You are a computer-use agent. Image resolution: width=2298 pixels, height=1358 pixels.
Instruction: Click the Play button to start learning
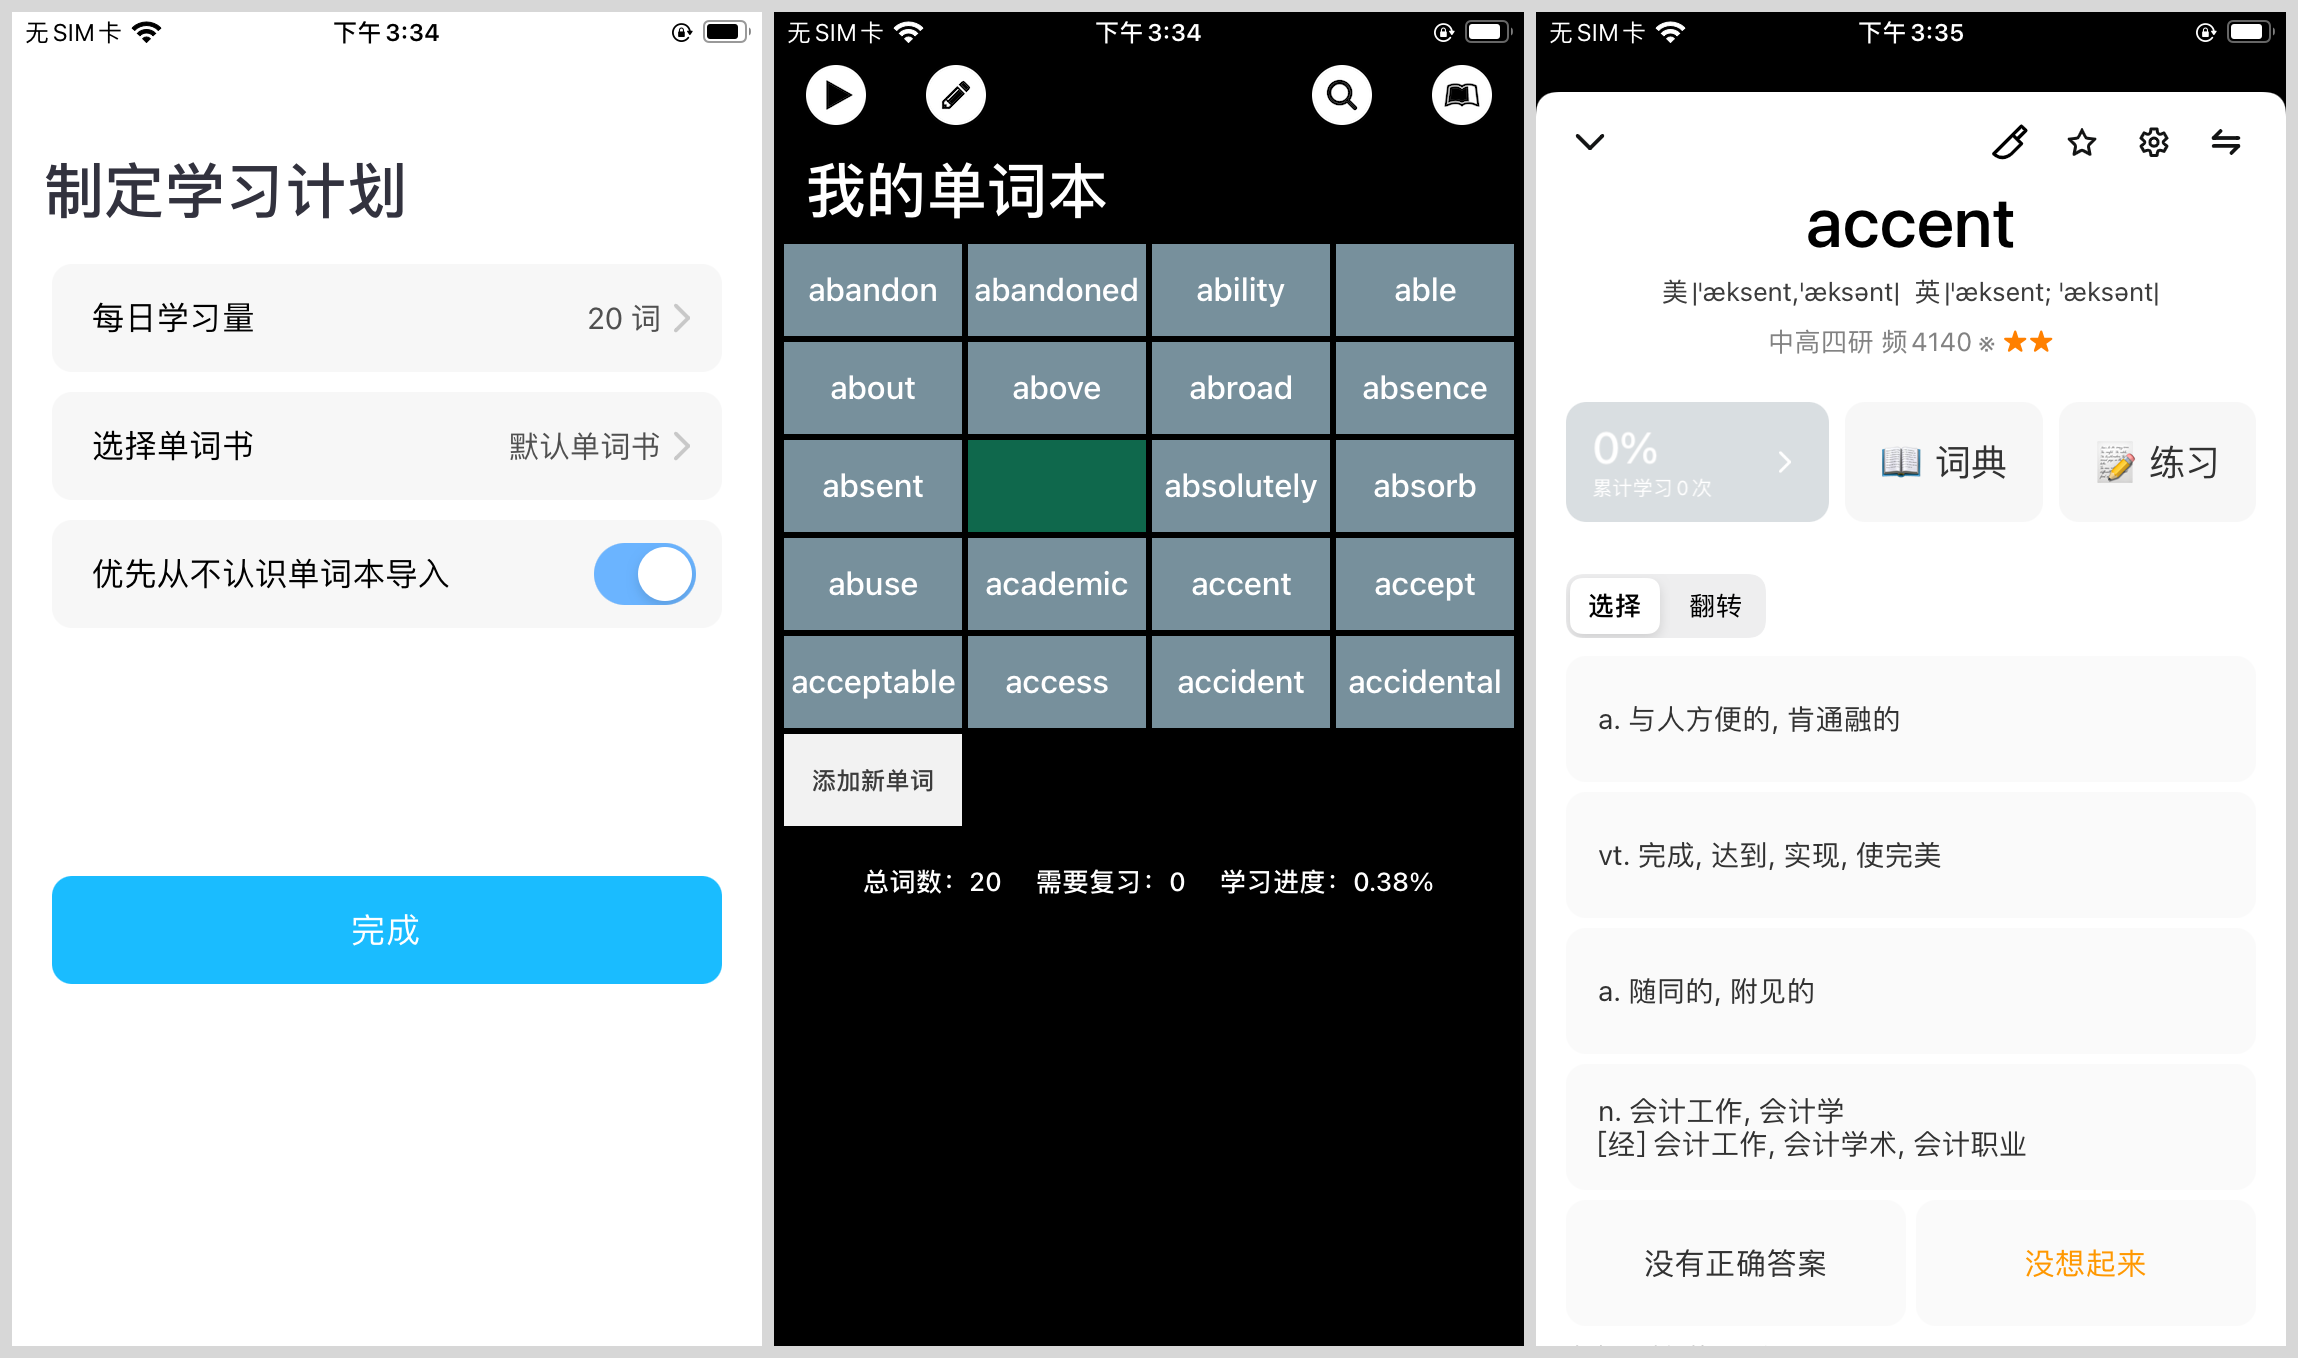point(839,94)
